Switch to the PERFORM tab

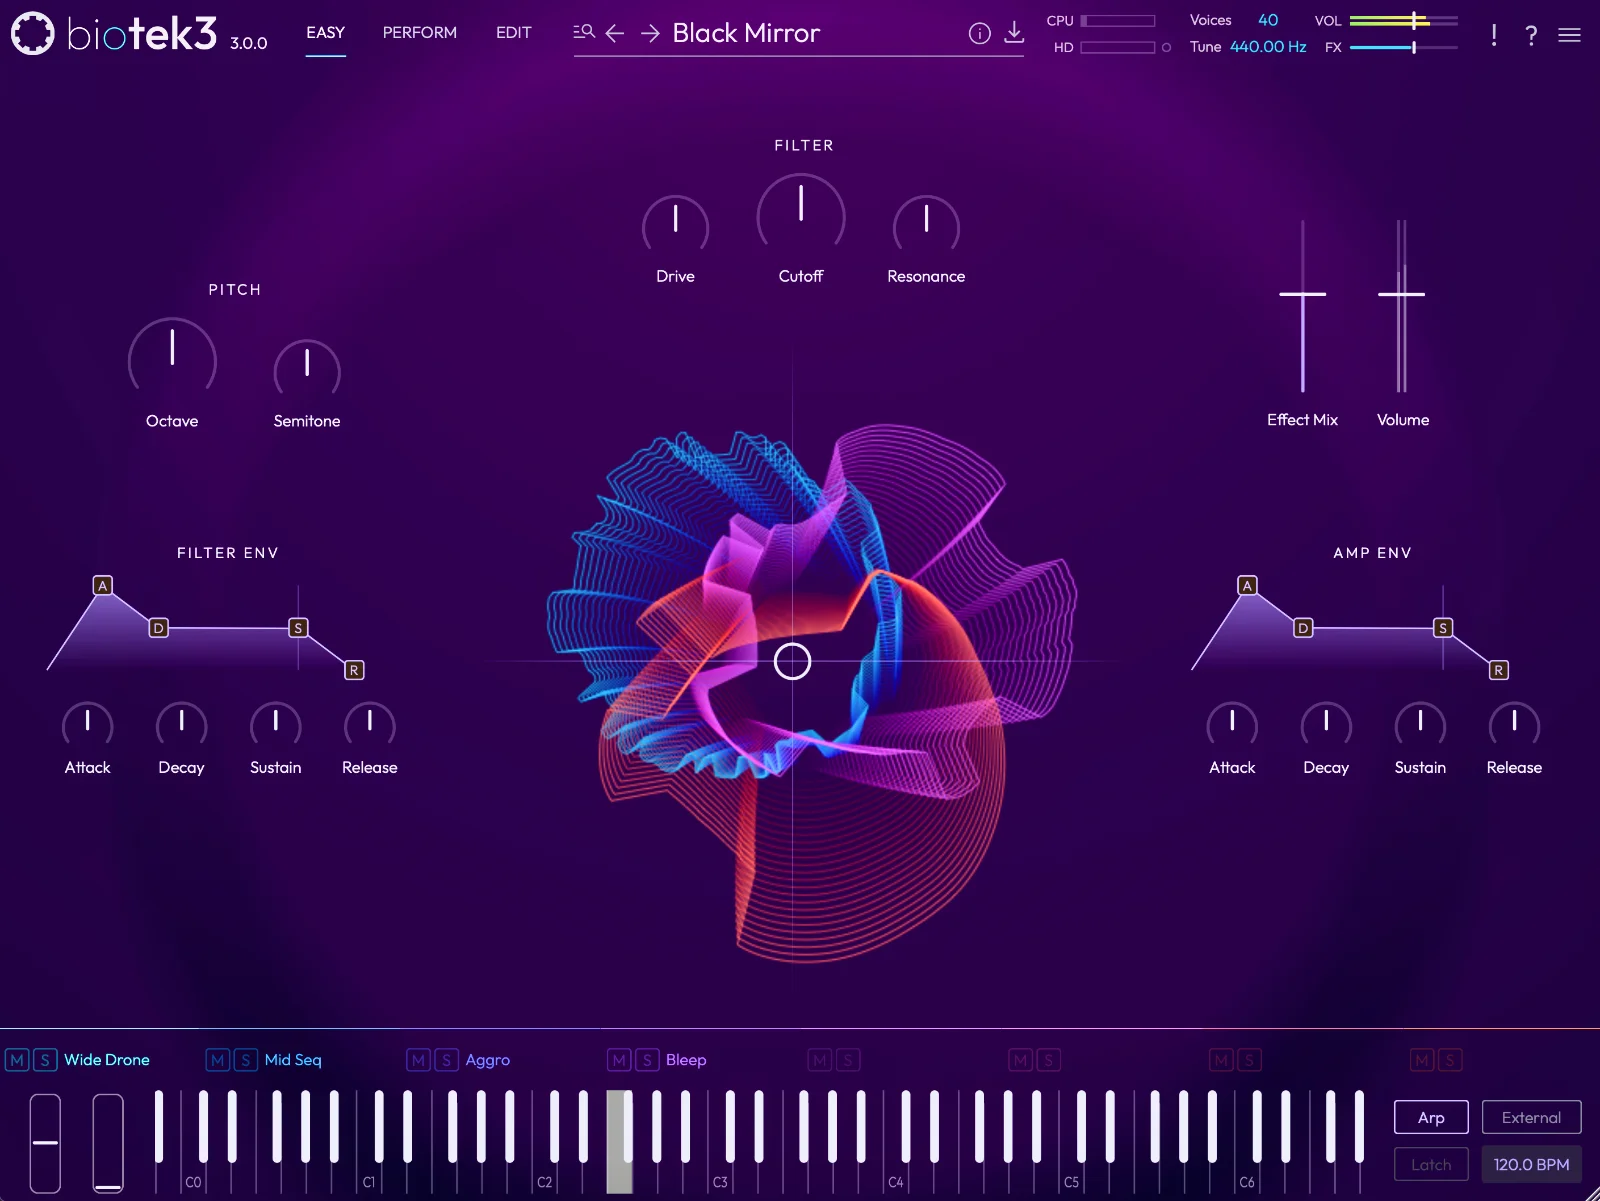tap(420, 33)
